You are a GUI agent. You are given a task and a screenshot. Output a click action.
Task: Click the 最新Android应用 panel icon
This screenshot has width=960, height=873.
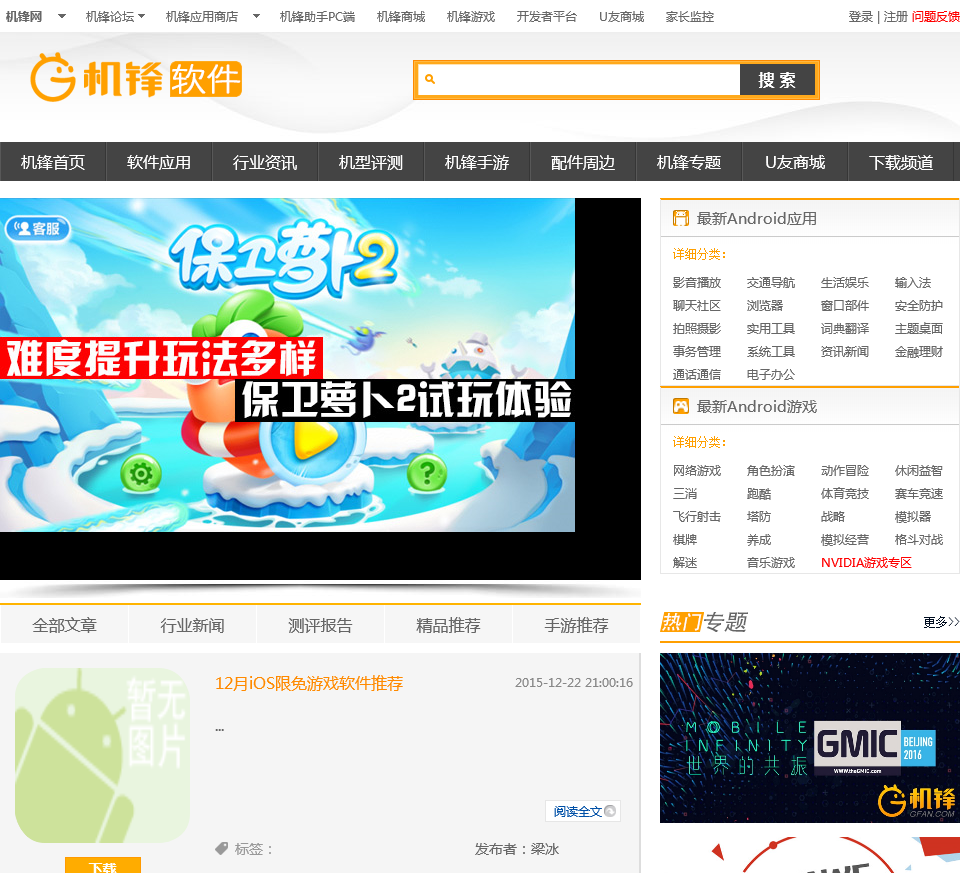pos(680,218)
